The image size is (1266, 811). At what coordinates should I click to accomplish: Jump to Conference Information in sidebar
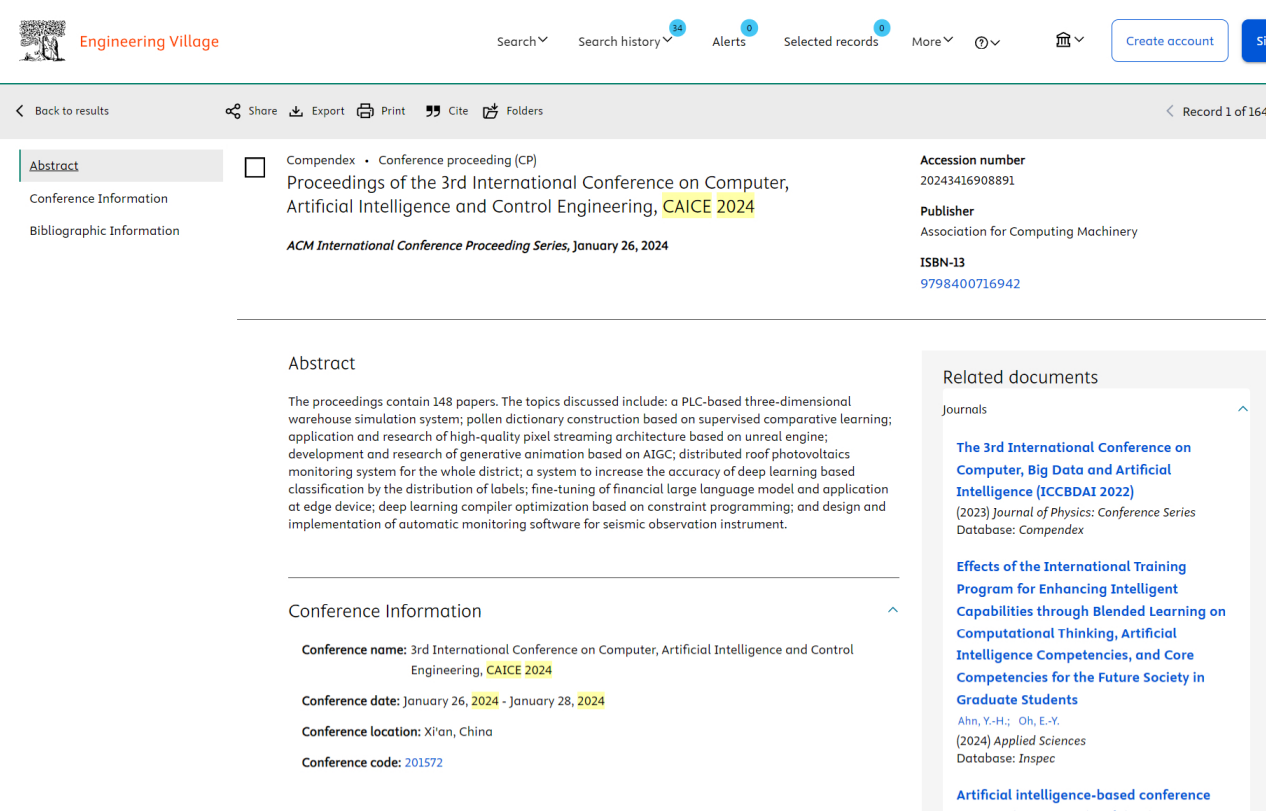pyautogui.click(x=99, y=198)
